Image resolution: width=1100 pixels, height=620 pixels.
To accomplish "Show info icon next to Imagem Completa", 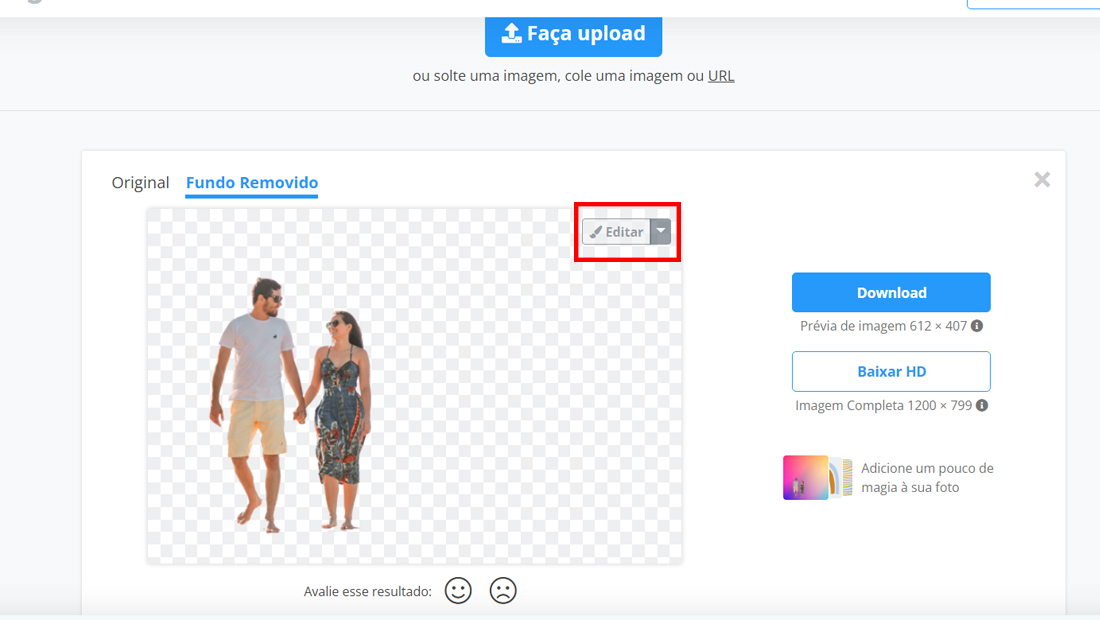I will (x=982, y=405).
